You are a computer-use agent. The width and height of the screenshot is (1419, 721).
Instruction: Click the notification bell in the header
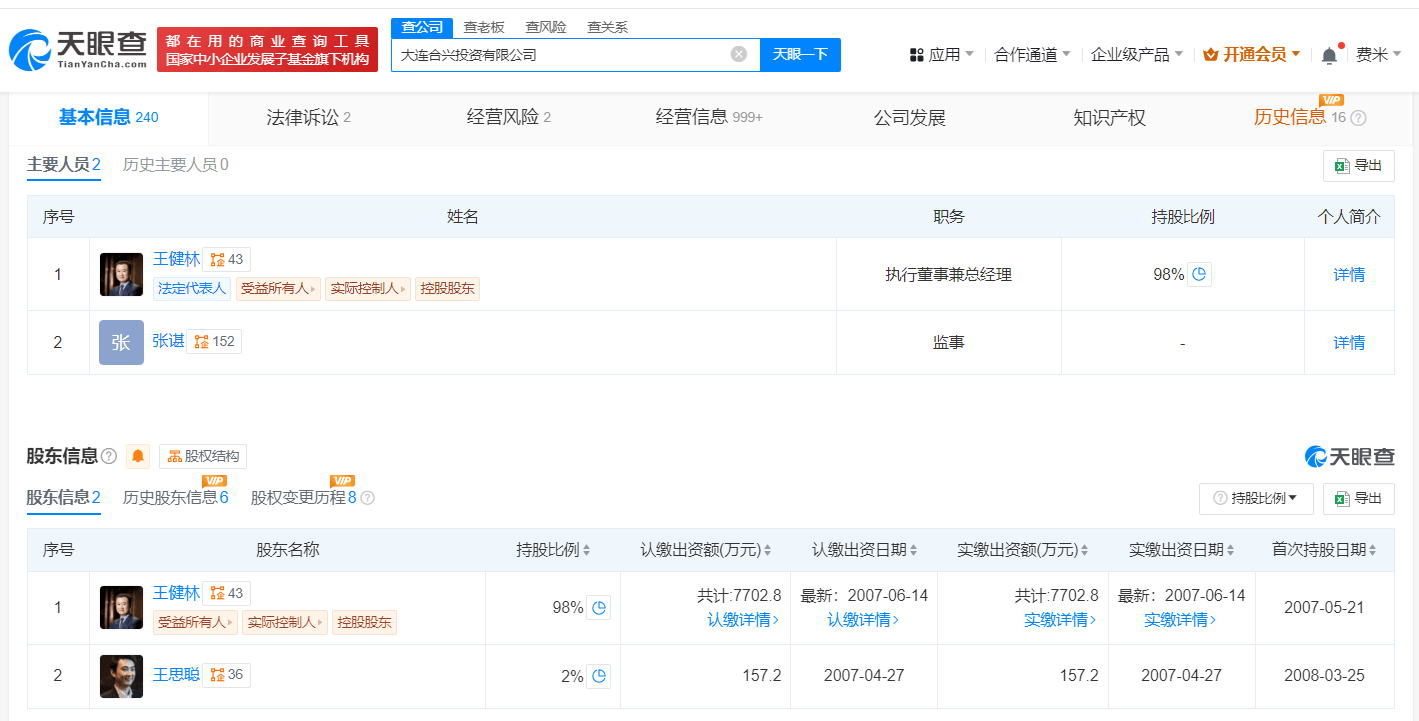coord(1328,56)
